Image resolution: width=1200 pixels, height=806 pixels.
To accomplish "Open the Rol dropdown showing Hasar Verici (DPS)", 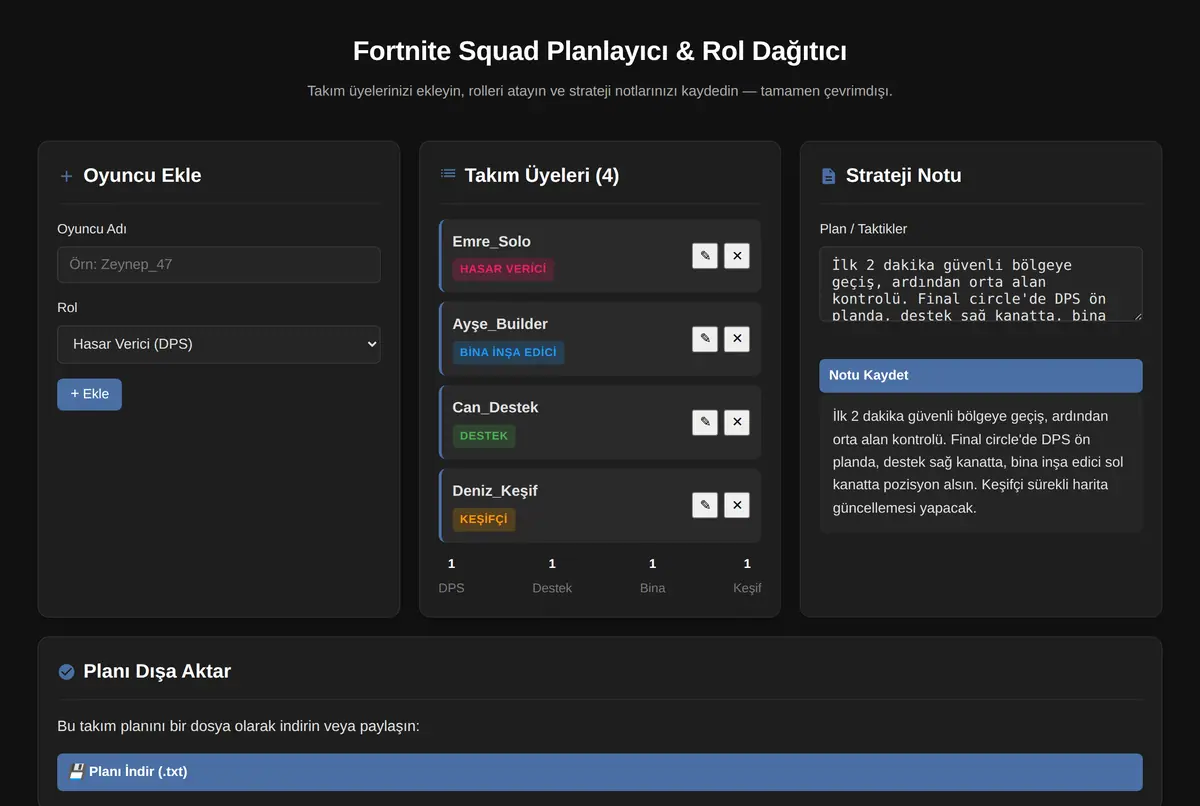I will point(219,344).
